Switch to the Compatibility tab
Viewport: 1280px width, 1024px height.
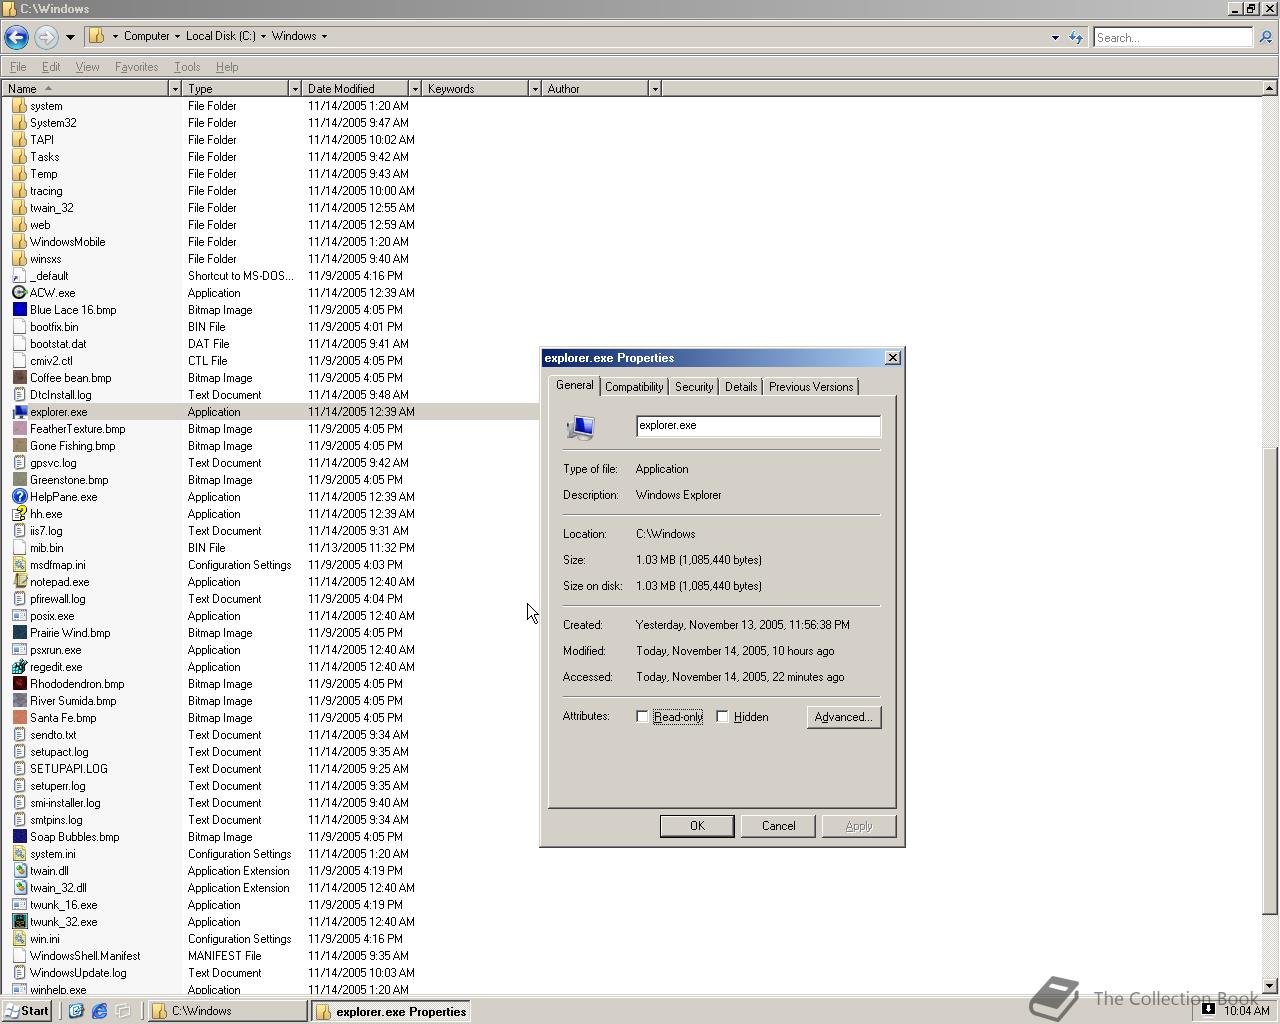pyautogui.click(x=634, y=387)
